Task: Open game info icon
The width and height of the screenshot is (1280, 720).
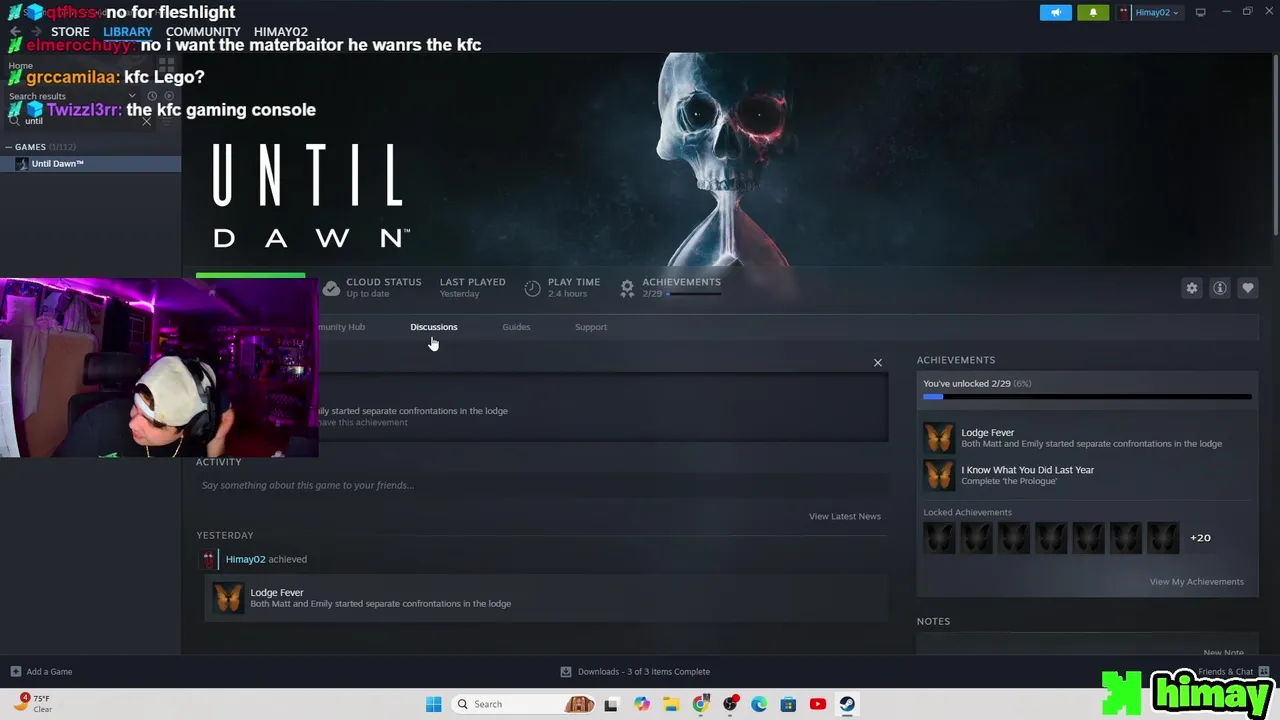Action: pos(1220,288)
